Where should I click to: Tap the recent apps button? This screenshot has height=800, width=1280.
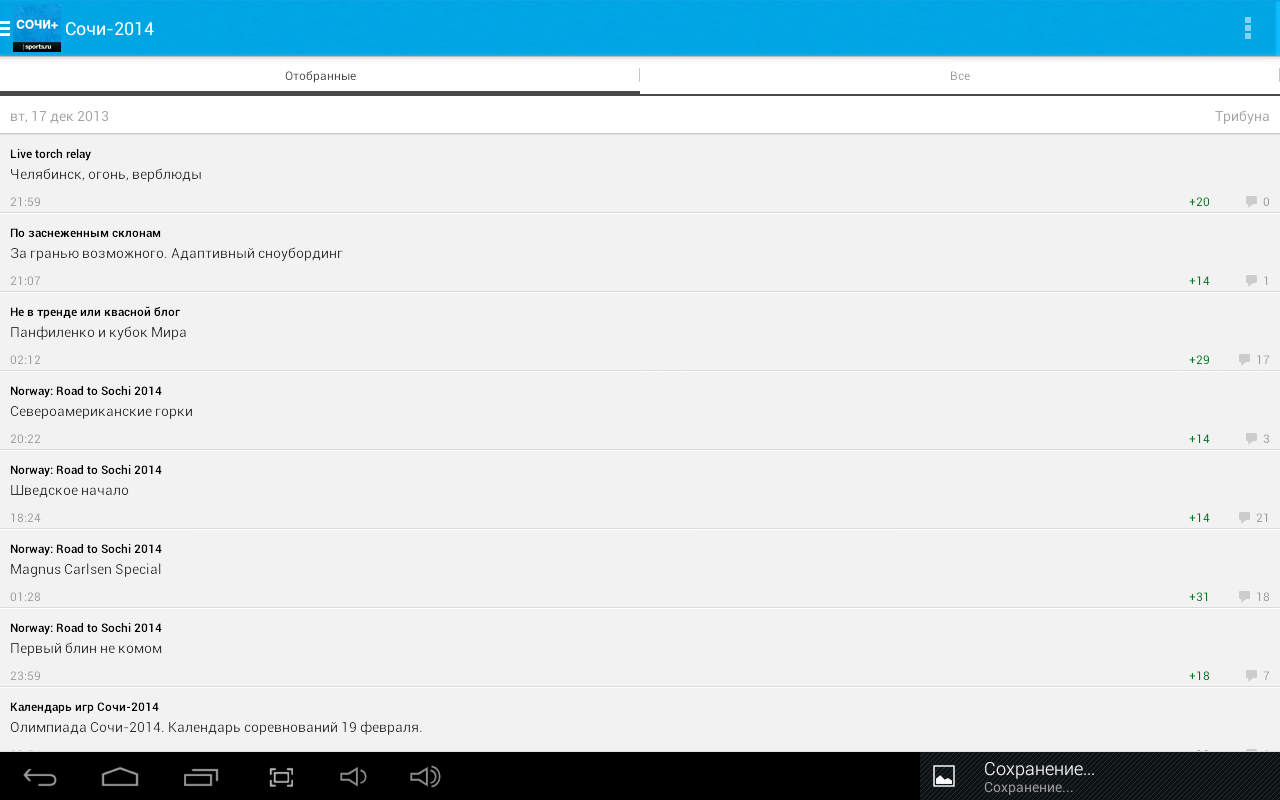[x=201, y=777]
